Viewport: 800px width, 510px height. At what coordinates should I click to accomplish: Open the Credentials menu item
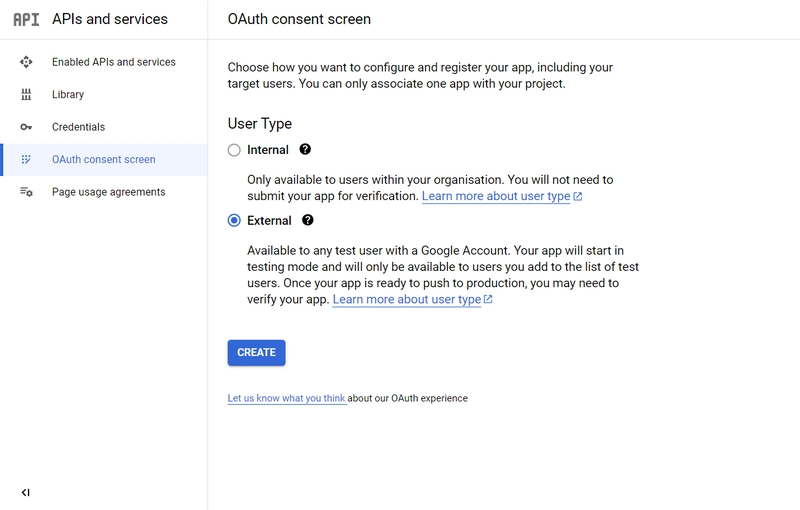(x=104, y=127)
